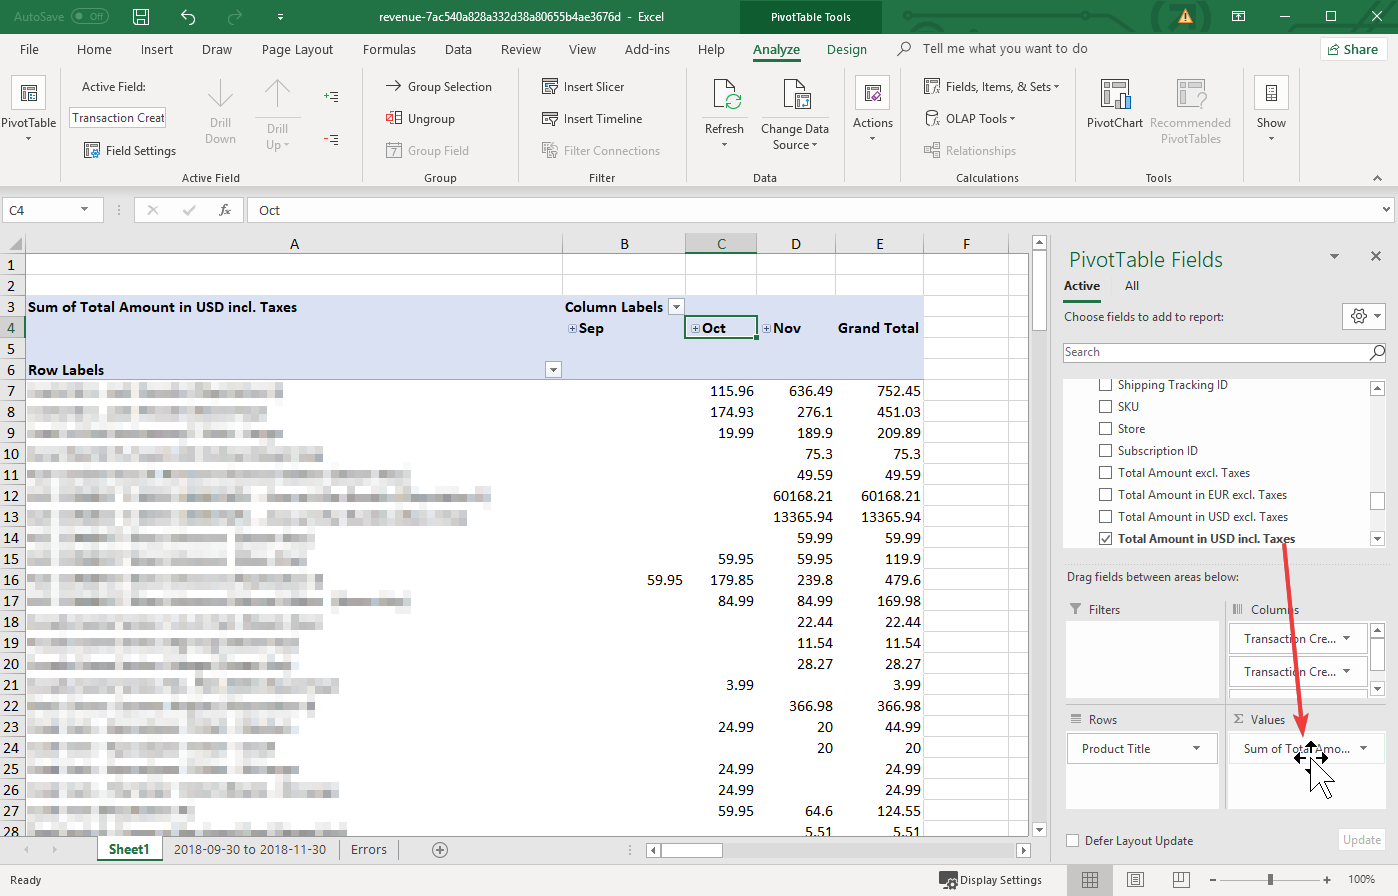Viewport: 1398px width, 896px height.
Task: Uncheck Total Amount in USD incl. Taxes
Action: pos(1105,539)
